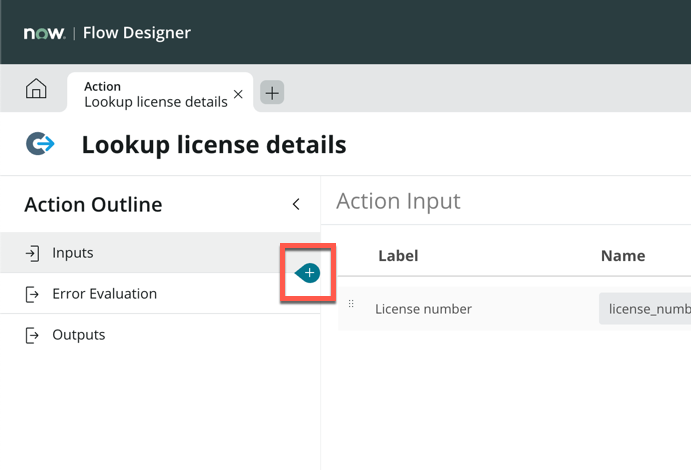Open a new tab with plus button
691x470 pixels.
click(x=272, y=93)
